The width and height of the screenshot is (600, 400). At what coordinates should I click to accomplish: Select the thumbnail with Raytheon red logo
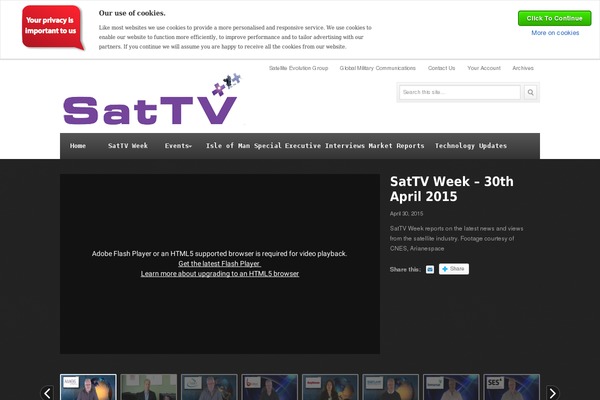coord(330,387)
